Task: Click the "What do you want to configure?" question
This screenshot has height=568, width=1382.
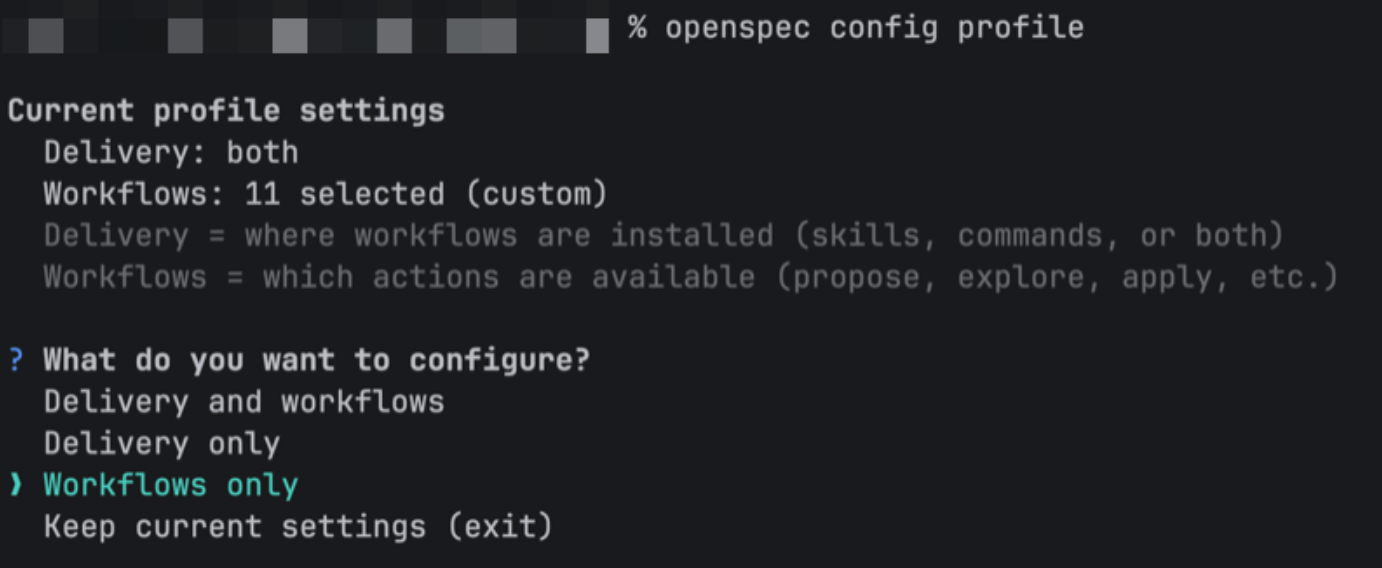Action: [x=316, y=360]
